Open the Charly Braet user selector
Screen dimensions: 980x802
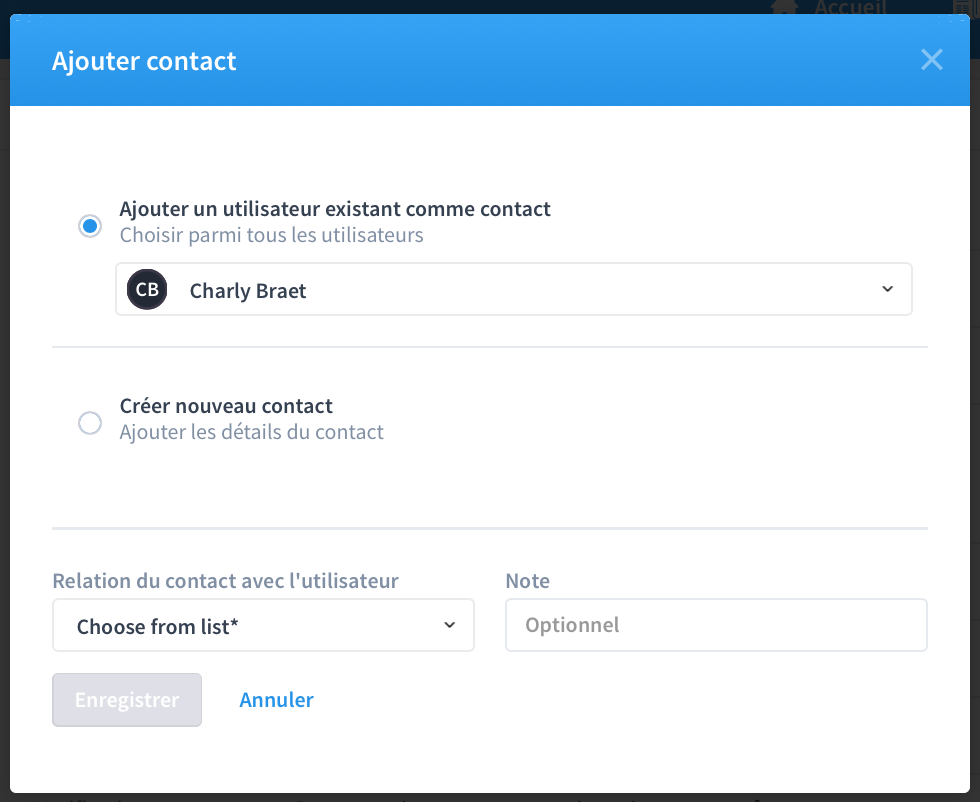click(514, 289)
